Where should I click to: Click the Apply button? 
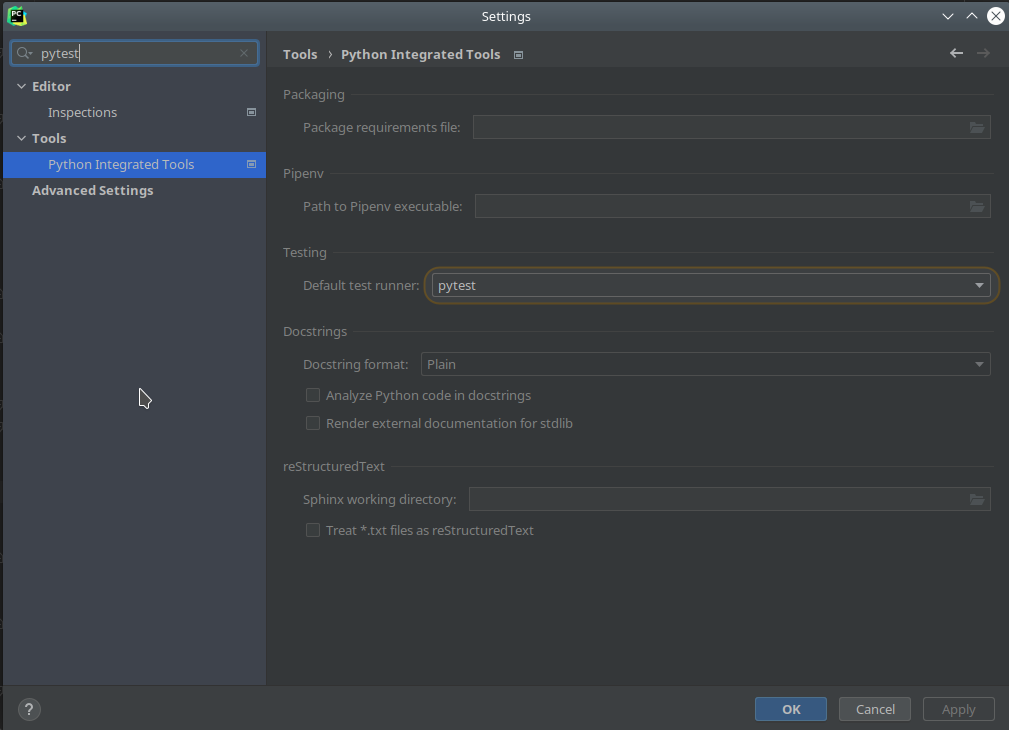959,709
